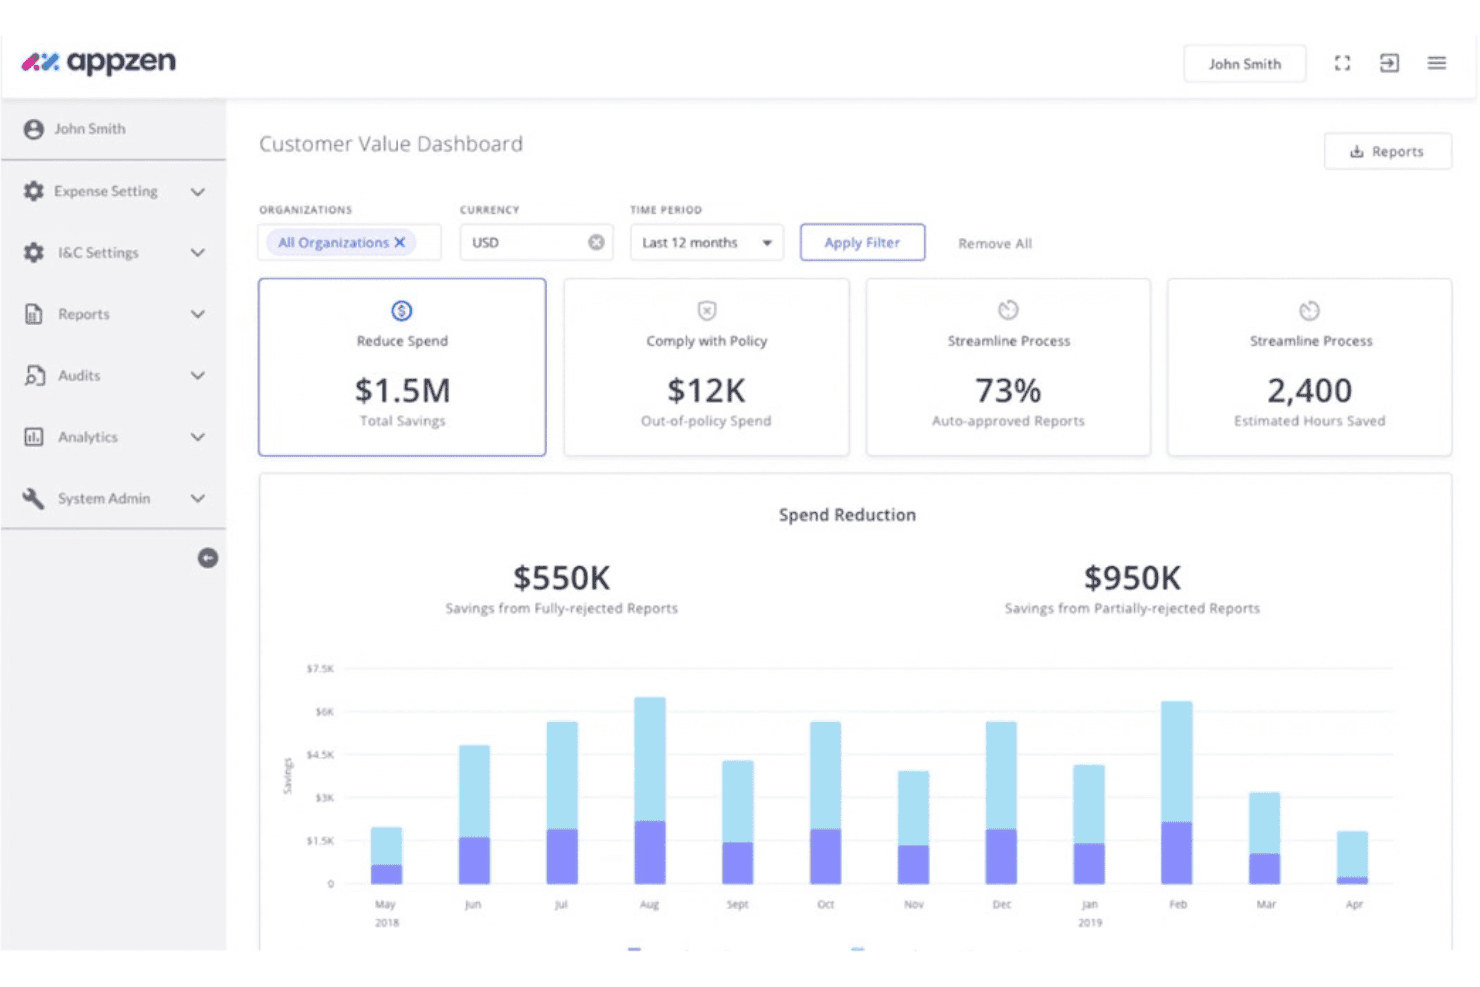Expand the I&C Settings chevron

(198, 253)
